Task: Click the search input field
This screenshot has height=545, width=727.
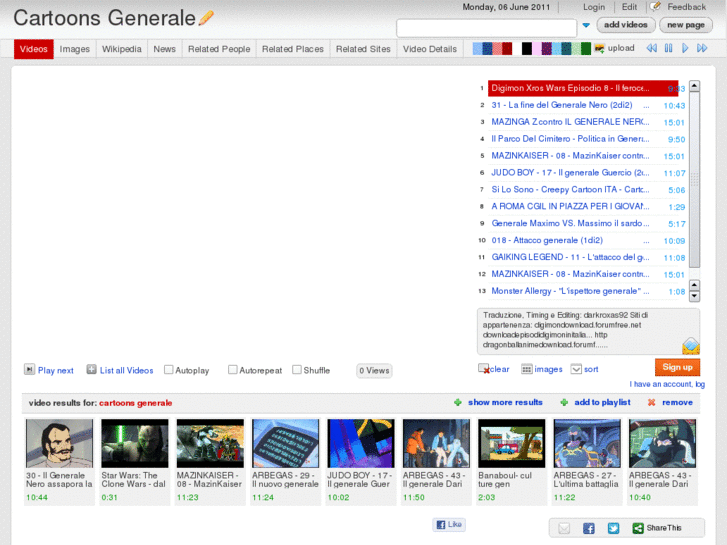Action: (486, 28)
